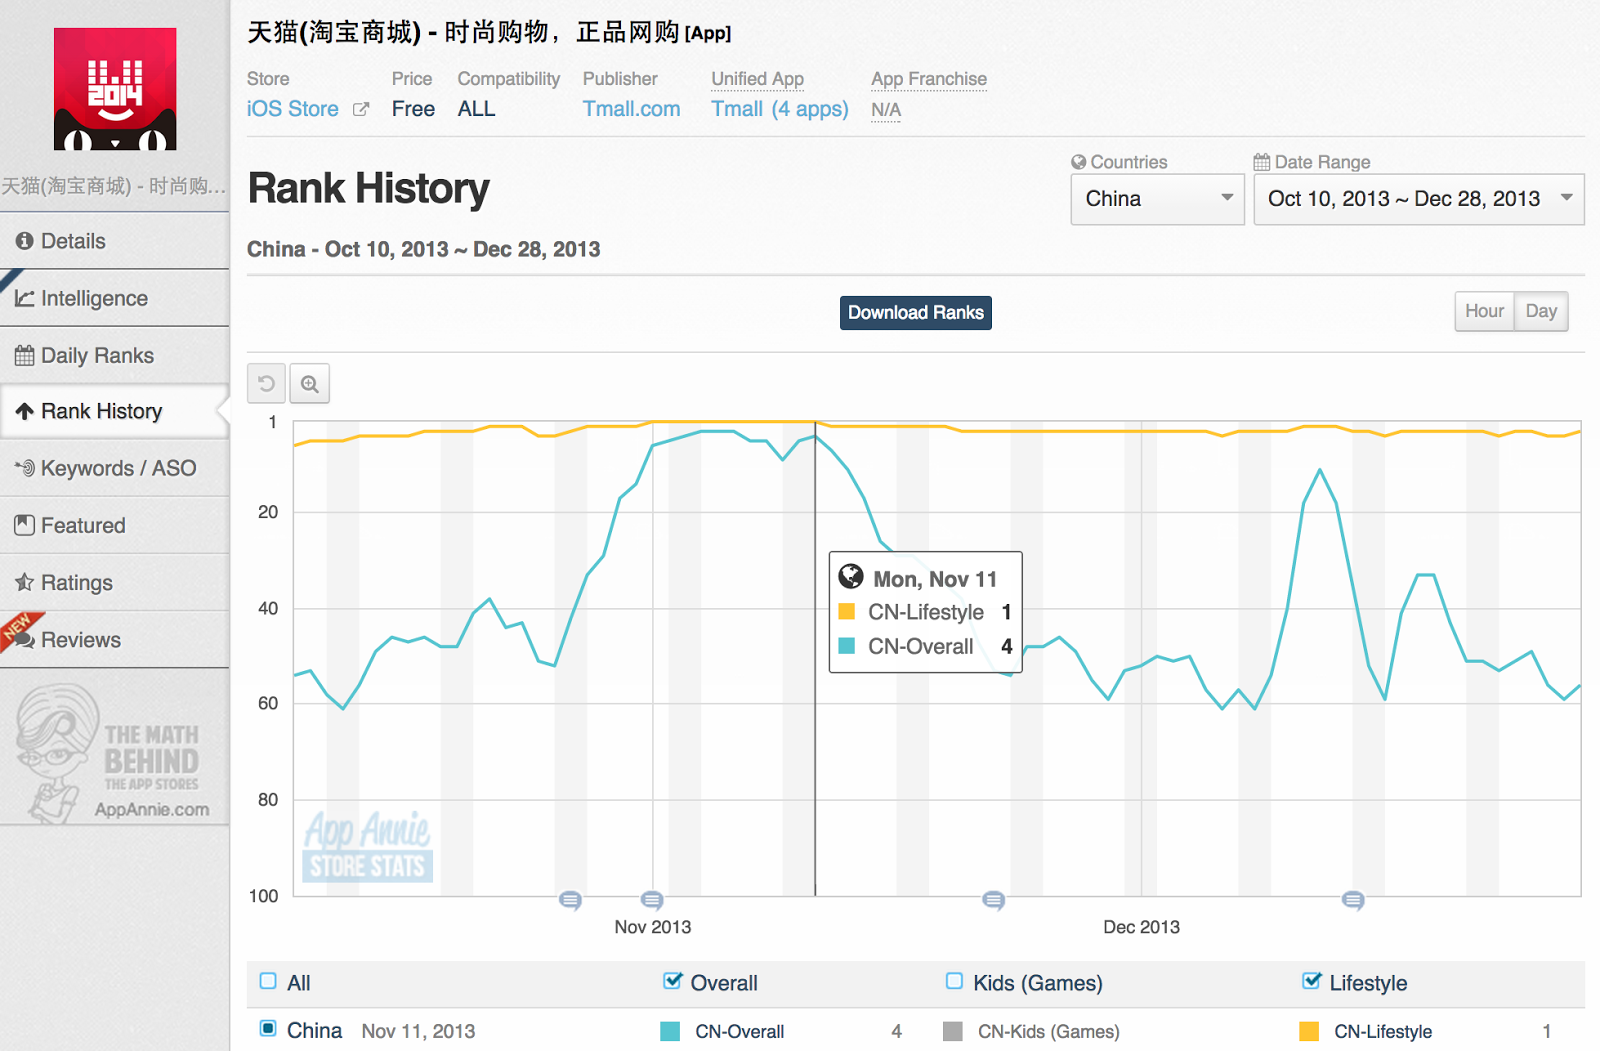Click the CN-Lifestyle entry in the tooltip
Screen dimensions: 1600x1051
(x=926, y=612)
